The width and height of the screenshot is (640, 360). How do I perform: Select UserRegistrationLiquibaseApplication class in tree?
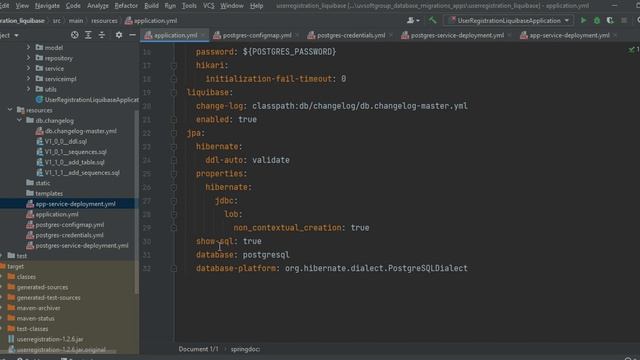click(87, 100)
